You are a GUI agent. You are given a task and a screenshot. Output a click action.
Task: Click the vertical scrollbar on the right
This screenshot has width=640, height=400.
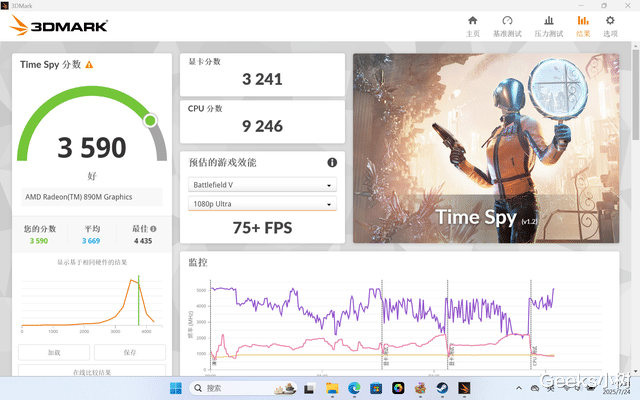636,95
